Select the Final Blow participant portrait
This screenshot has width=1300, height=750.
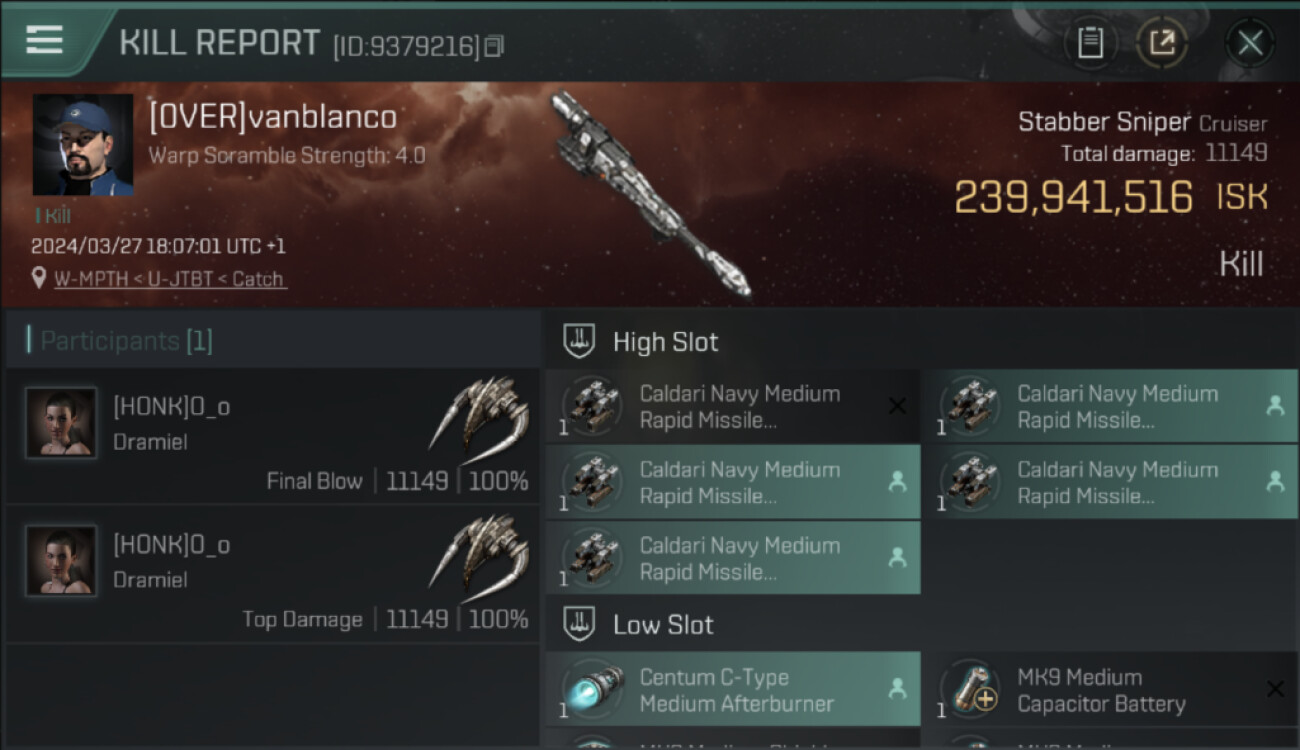pos(61,422)
